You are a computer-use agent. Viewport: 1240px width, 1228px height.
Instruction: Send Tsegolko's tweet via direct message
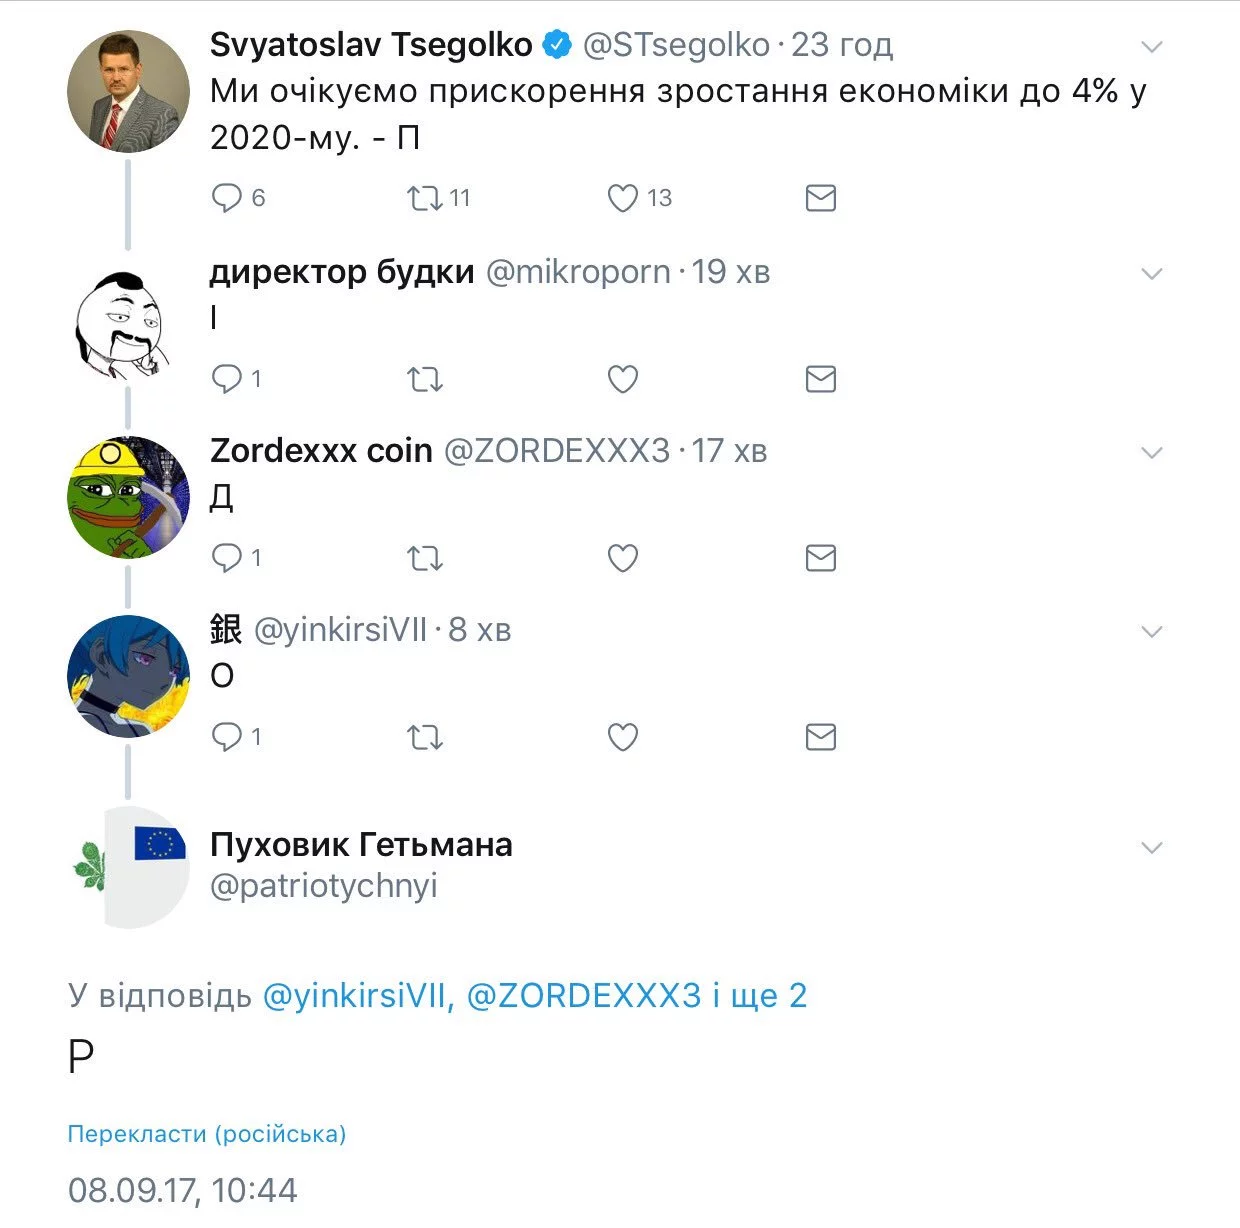click(820, 198)
